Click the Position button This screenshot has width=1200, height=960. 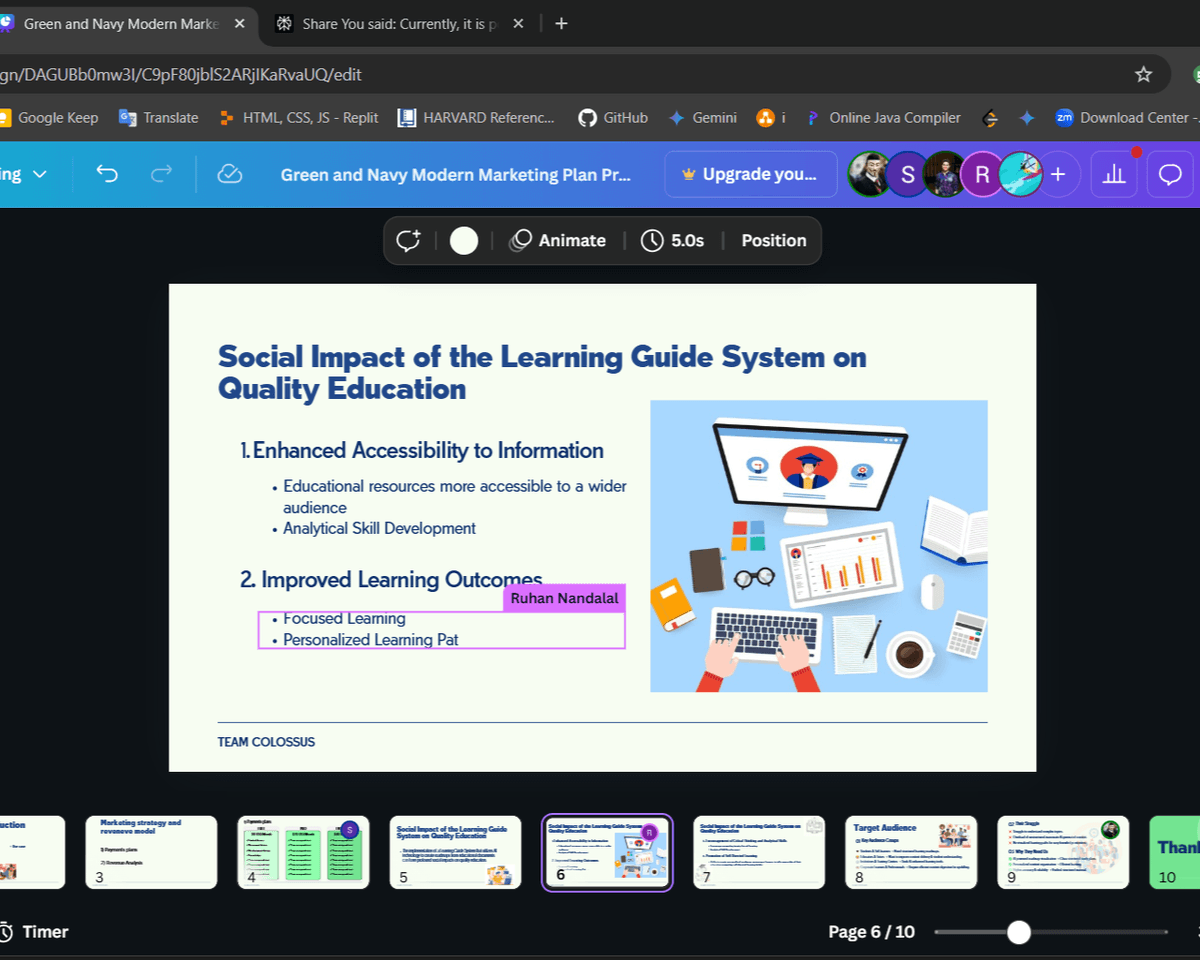pyautogui.click(x=773, y=241)
